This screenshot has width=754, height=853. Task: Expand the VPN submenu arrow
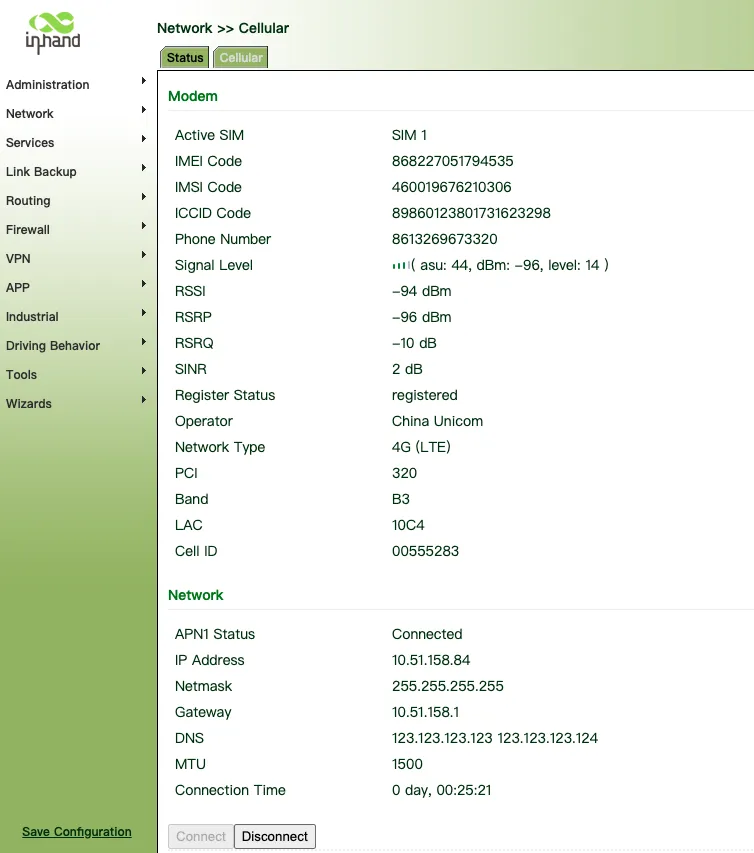(x=144, y=255)
